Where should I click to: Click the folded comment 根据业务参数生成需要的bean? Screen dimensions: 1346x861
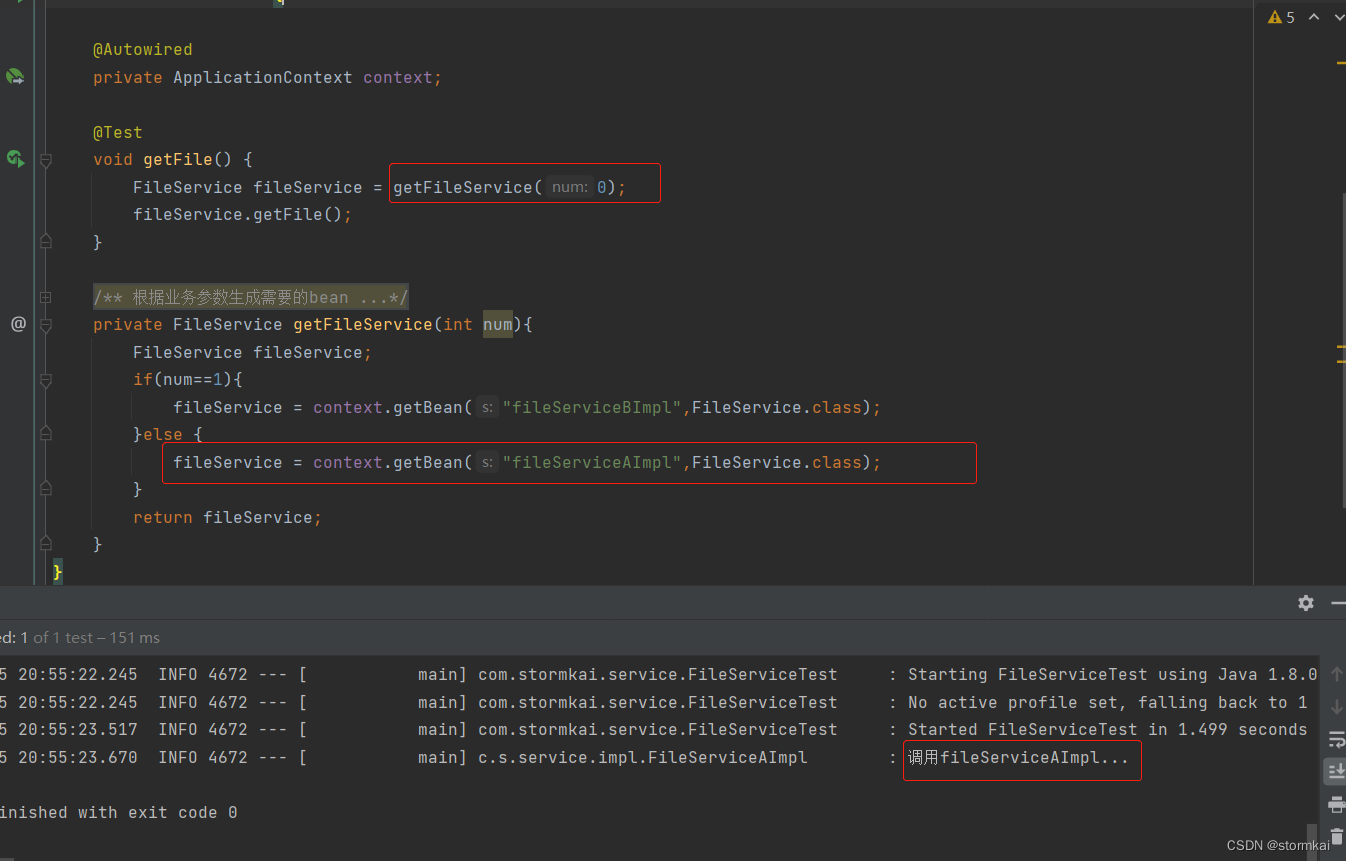[x=250, y=297]
